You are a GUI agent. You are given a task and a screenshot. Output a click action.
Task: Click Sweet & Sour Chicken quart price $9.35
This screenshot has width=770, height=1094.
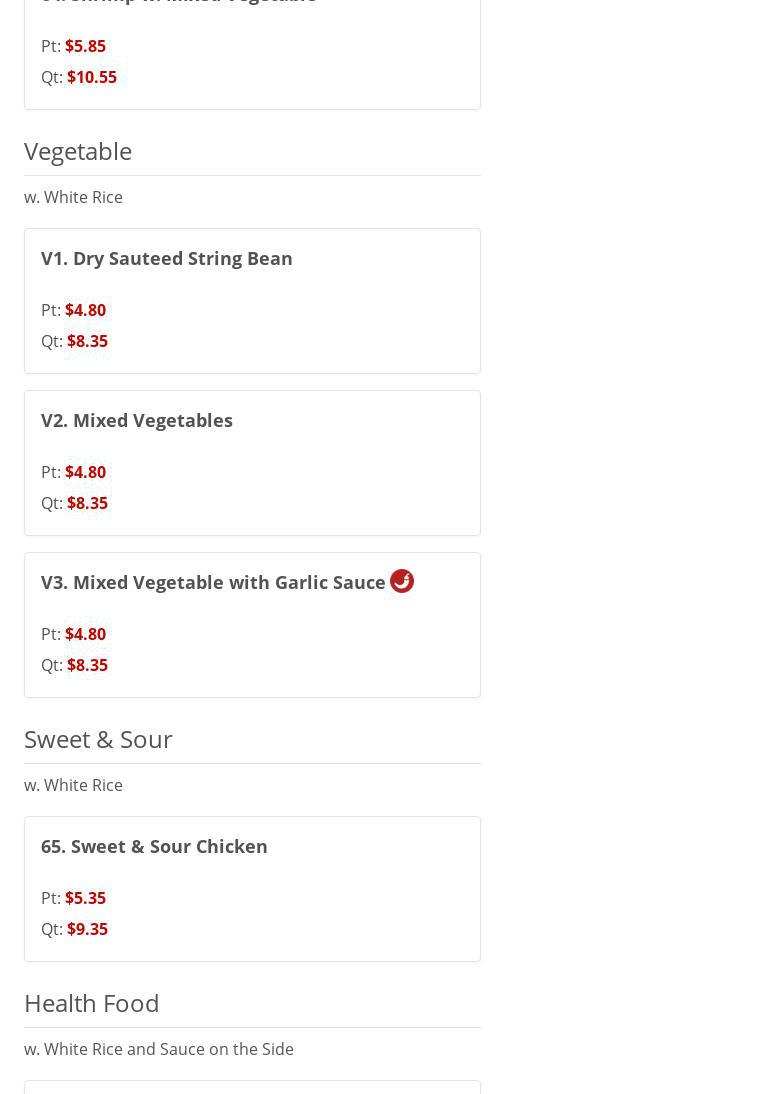(x=87, y=929)
